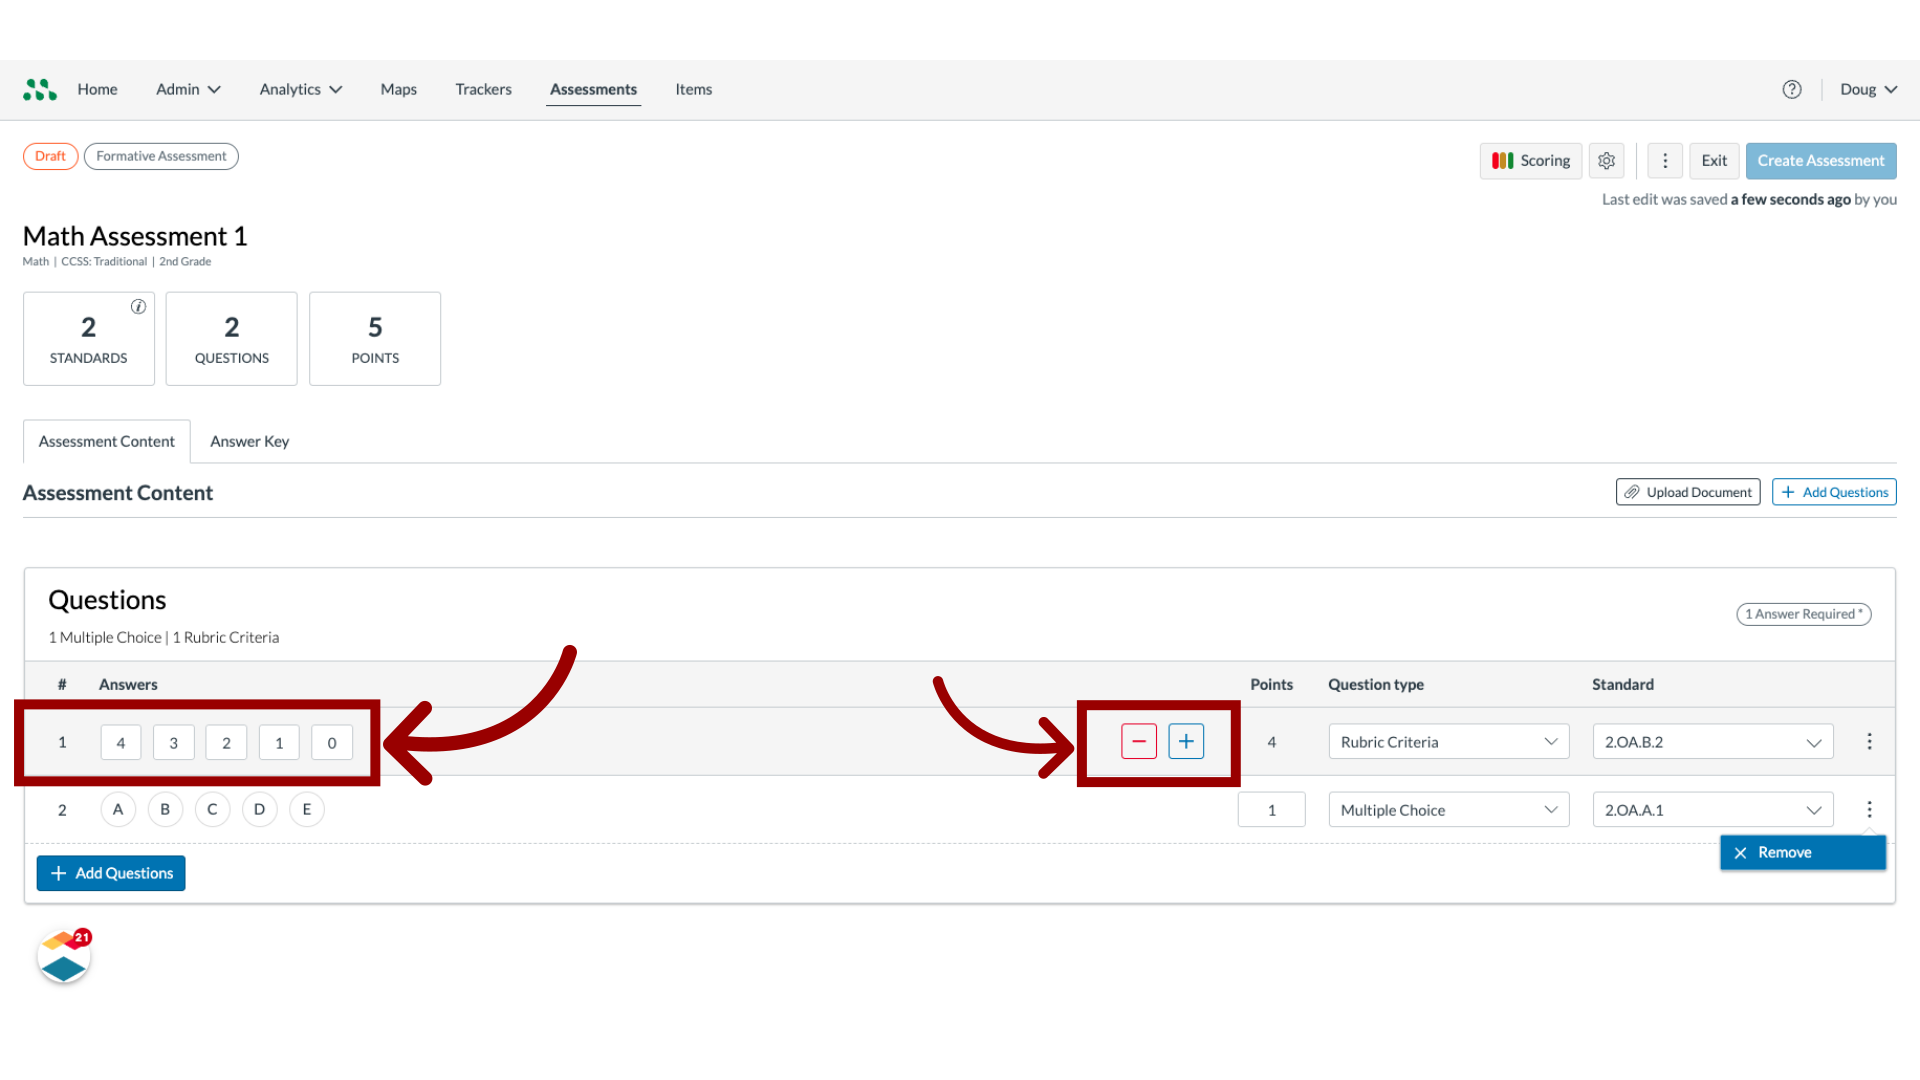Expand the Admin menu

(x=188, y=90)
